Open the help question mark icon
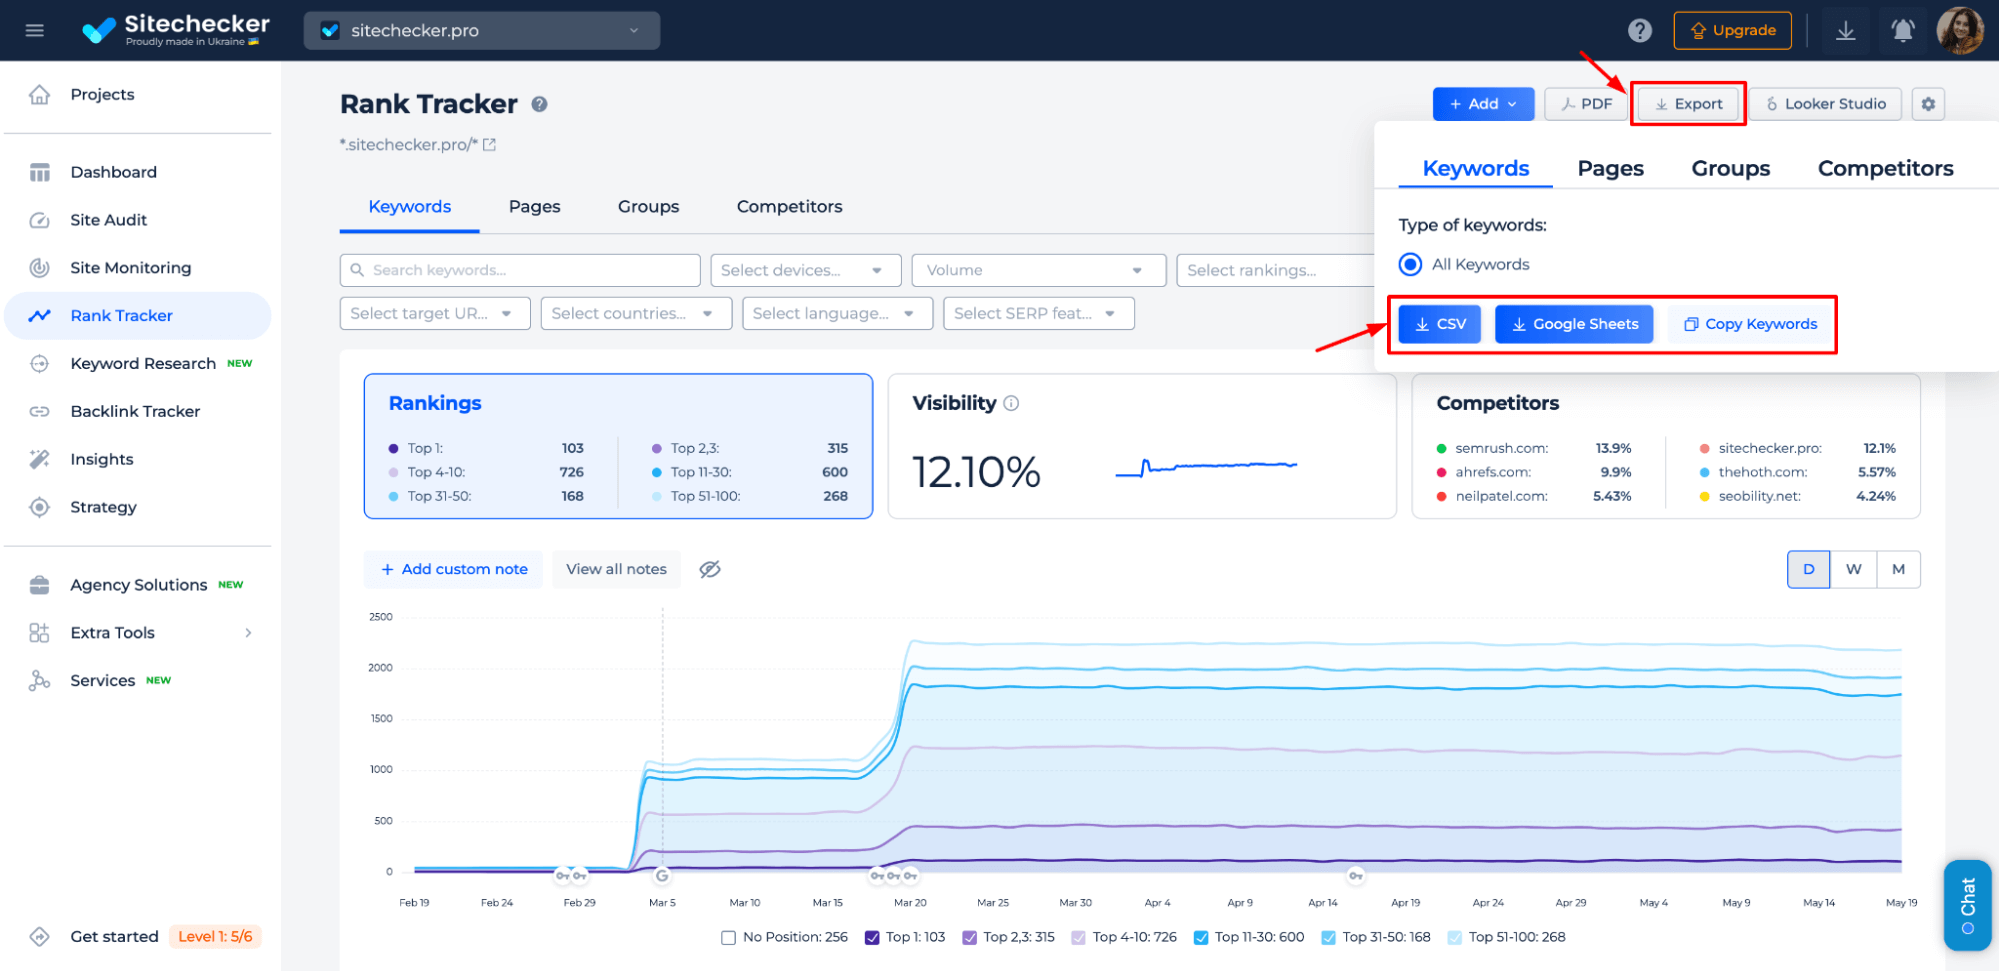 [x=1640, y=30]
